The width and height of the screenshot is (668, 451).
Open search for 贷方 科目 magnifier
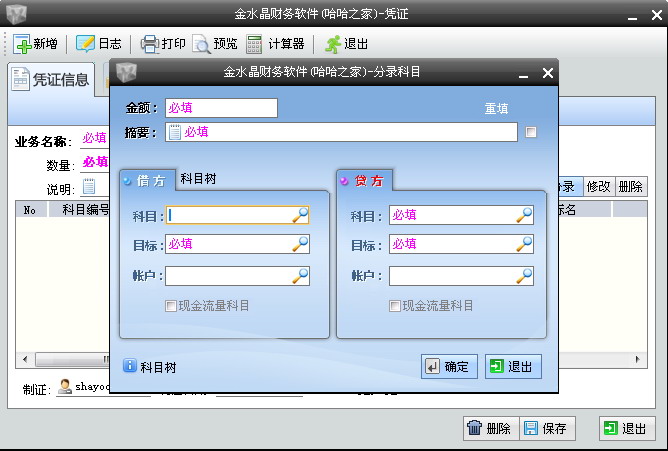pos(524,215)
